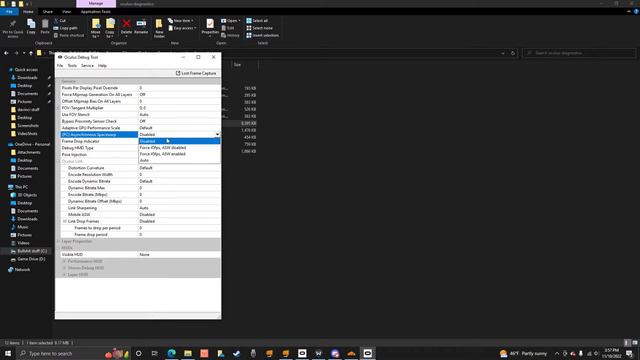This screenshot has width=640, height=360.
Task: Select OneDrive - Personal in navigation pane
Action: click(29, 144)
